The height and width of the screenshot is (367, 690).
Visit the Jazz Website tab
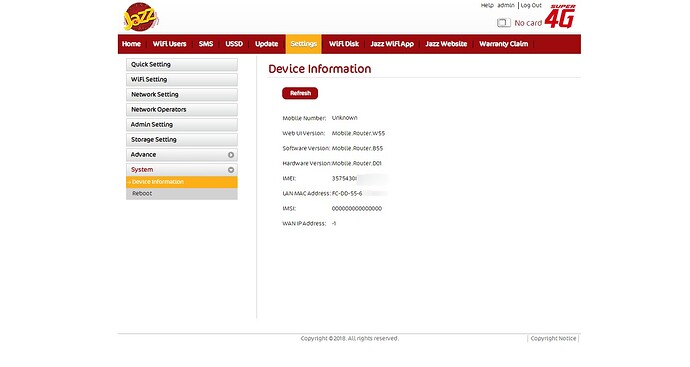446,44
